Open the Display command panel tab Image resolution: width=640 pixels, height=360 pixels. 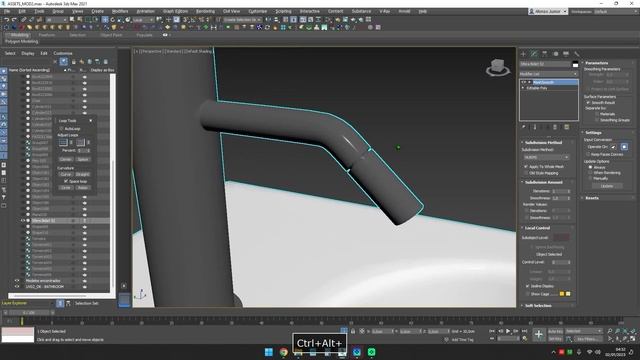(566, 54)
